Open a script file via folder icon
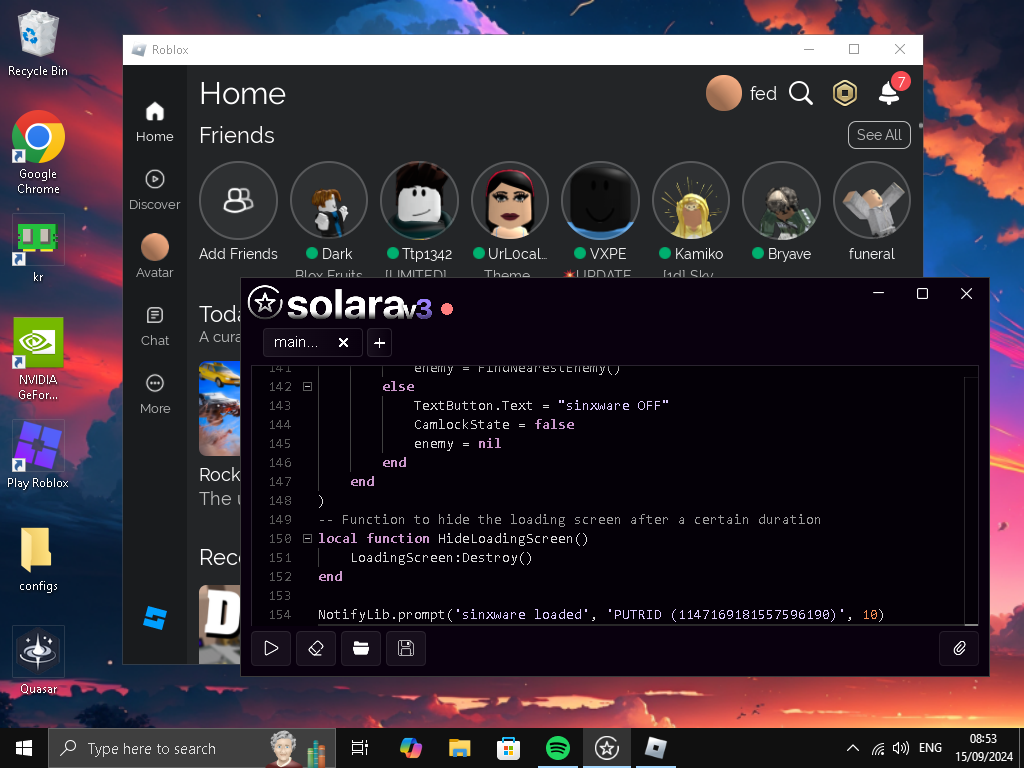 click(x=361, y=648)
